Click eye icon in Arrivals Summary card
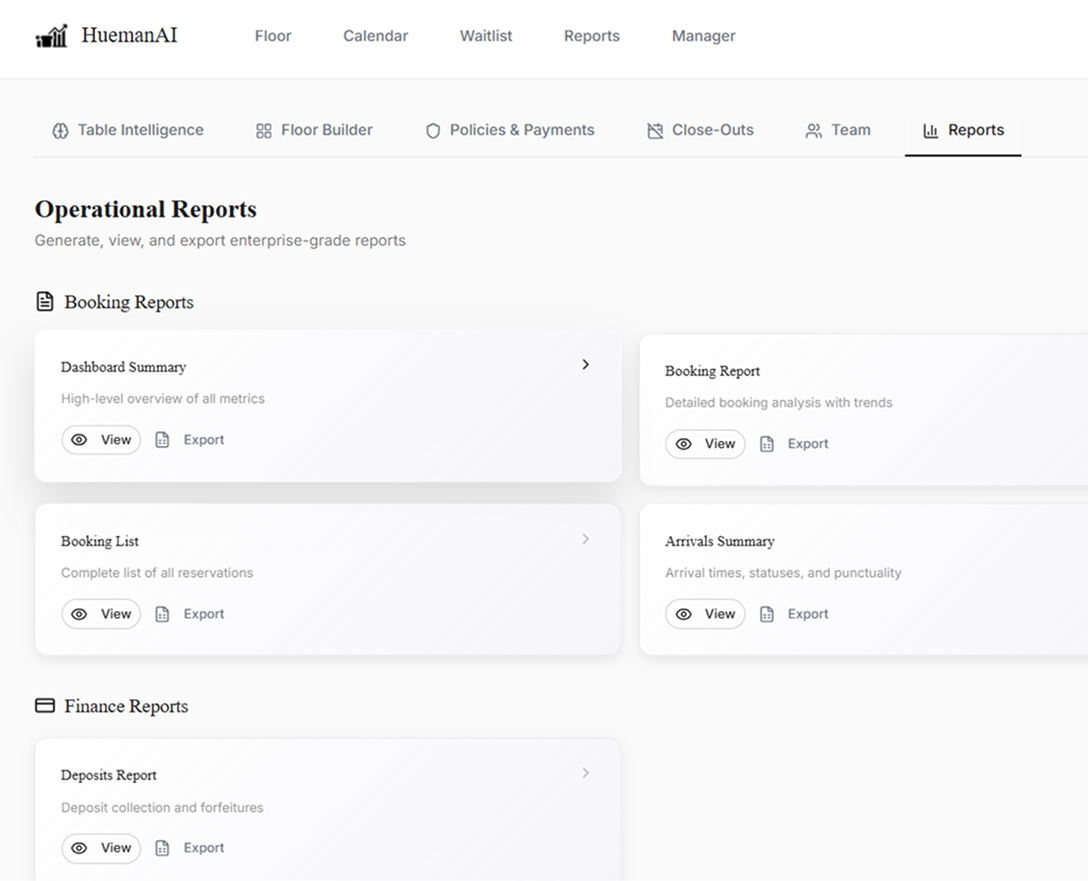This screenshot has height=881, width=1088. (684, 614)
